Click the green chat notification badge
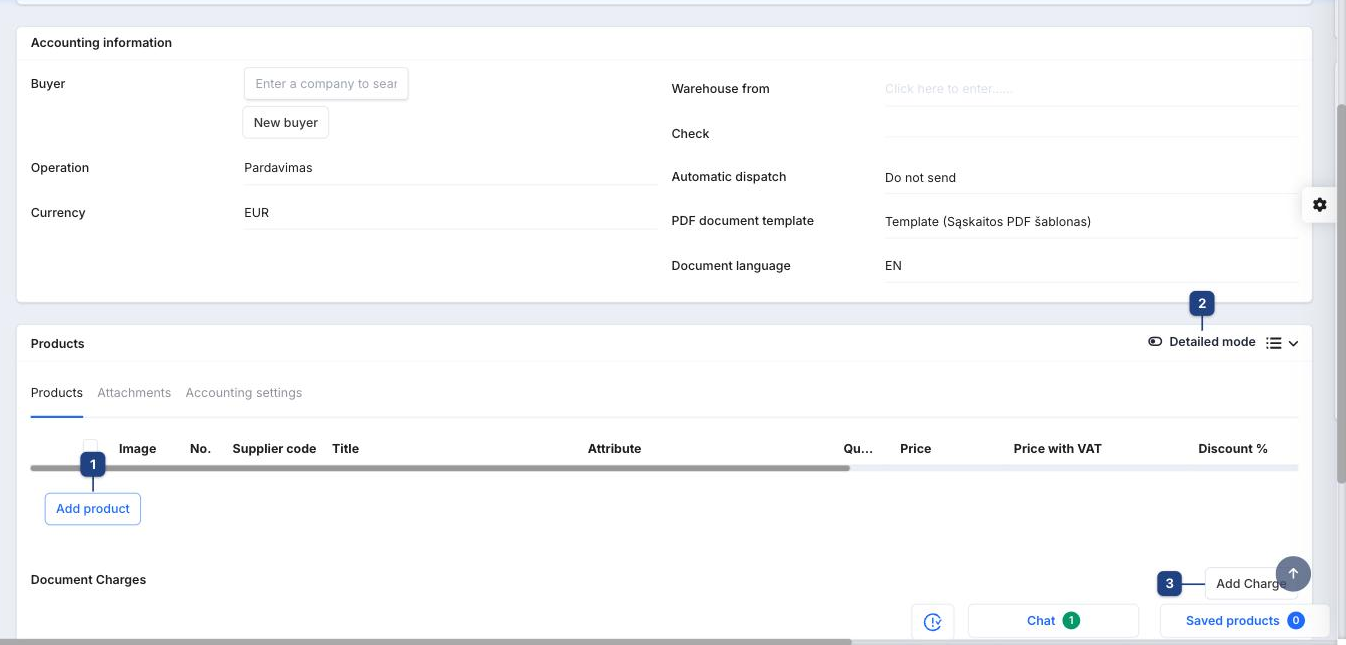This screenshot has height=645, width=1346. (1071, 621)
